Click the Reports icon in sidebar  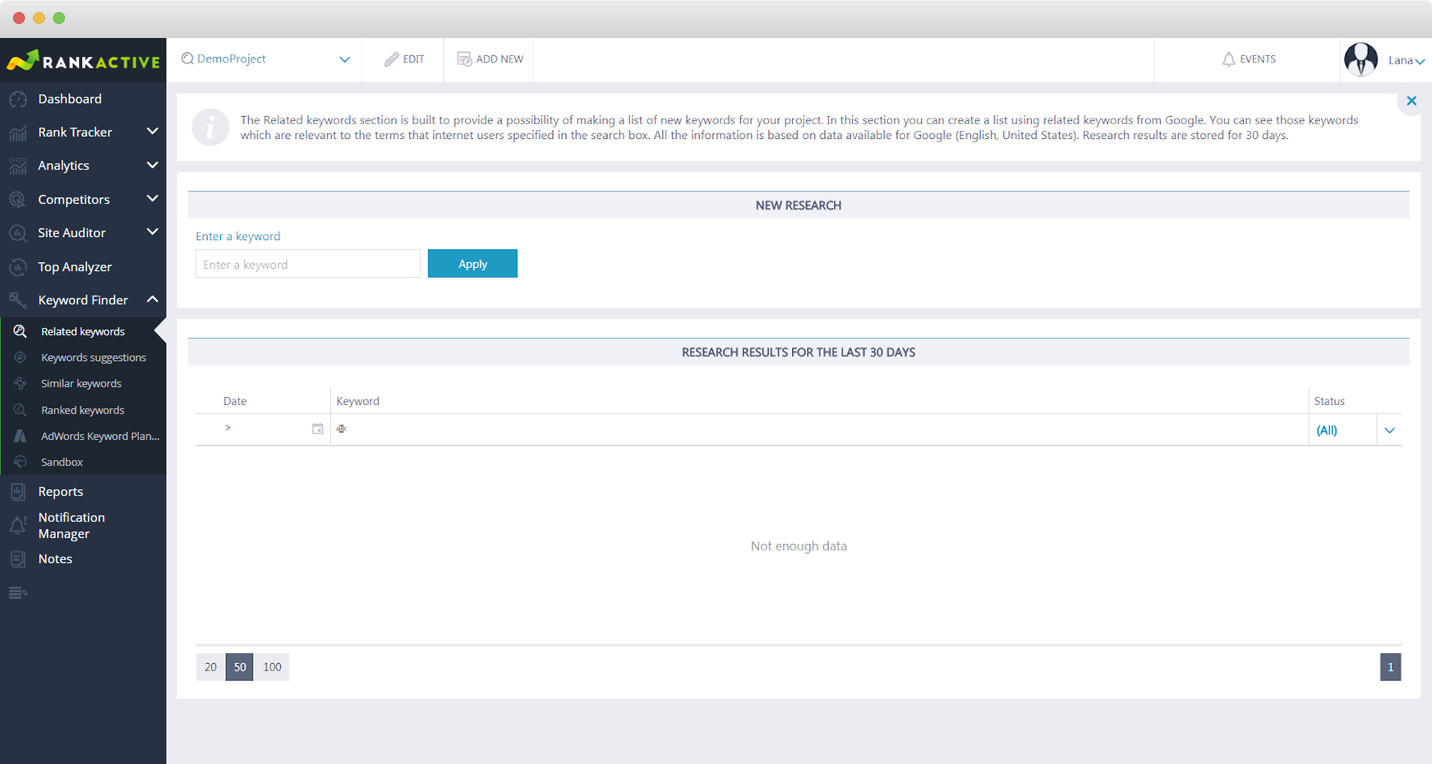tap(17, 492)
